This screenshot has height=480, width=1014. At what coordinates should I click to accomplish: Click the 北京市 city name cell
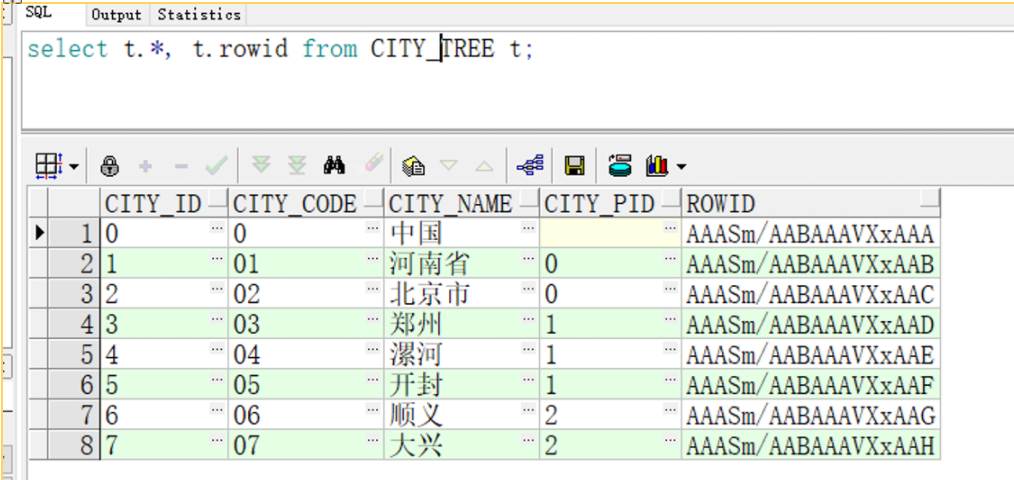(x=462, y=294)
